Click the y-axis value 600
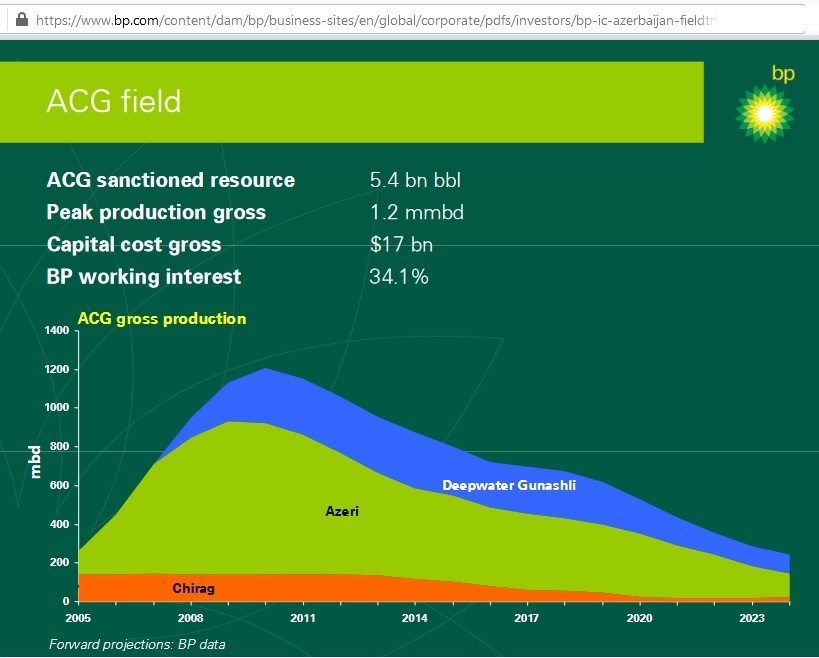This screenshot has height=658, width=819. point(60,485)
